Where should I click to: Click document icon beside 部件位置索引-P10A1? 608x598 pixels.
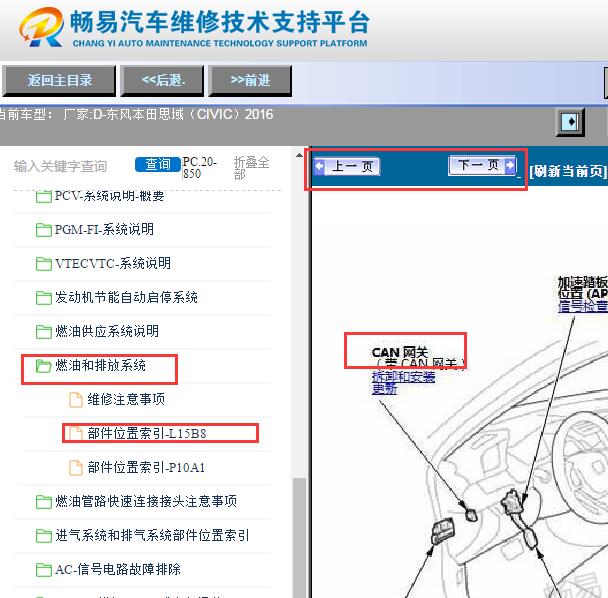(76, 468)
